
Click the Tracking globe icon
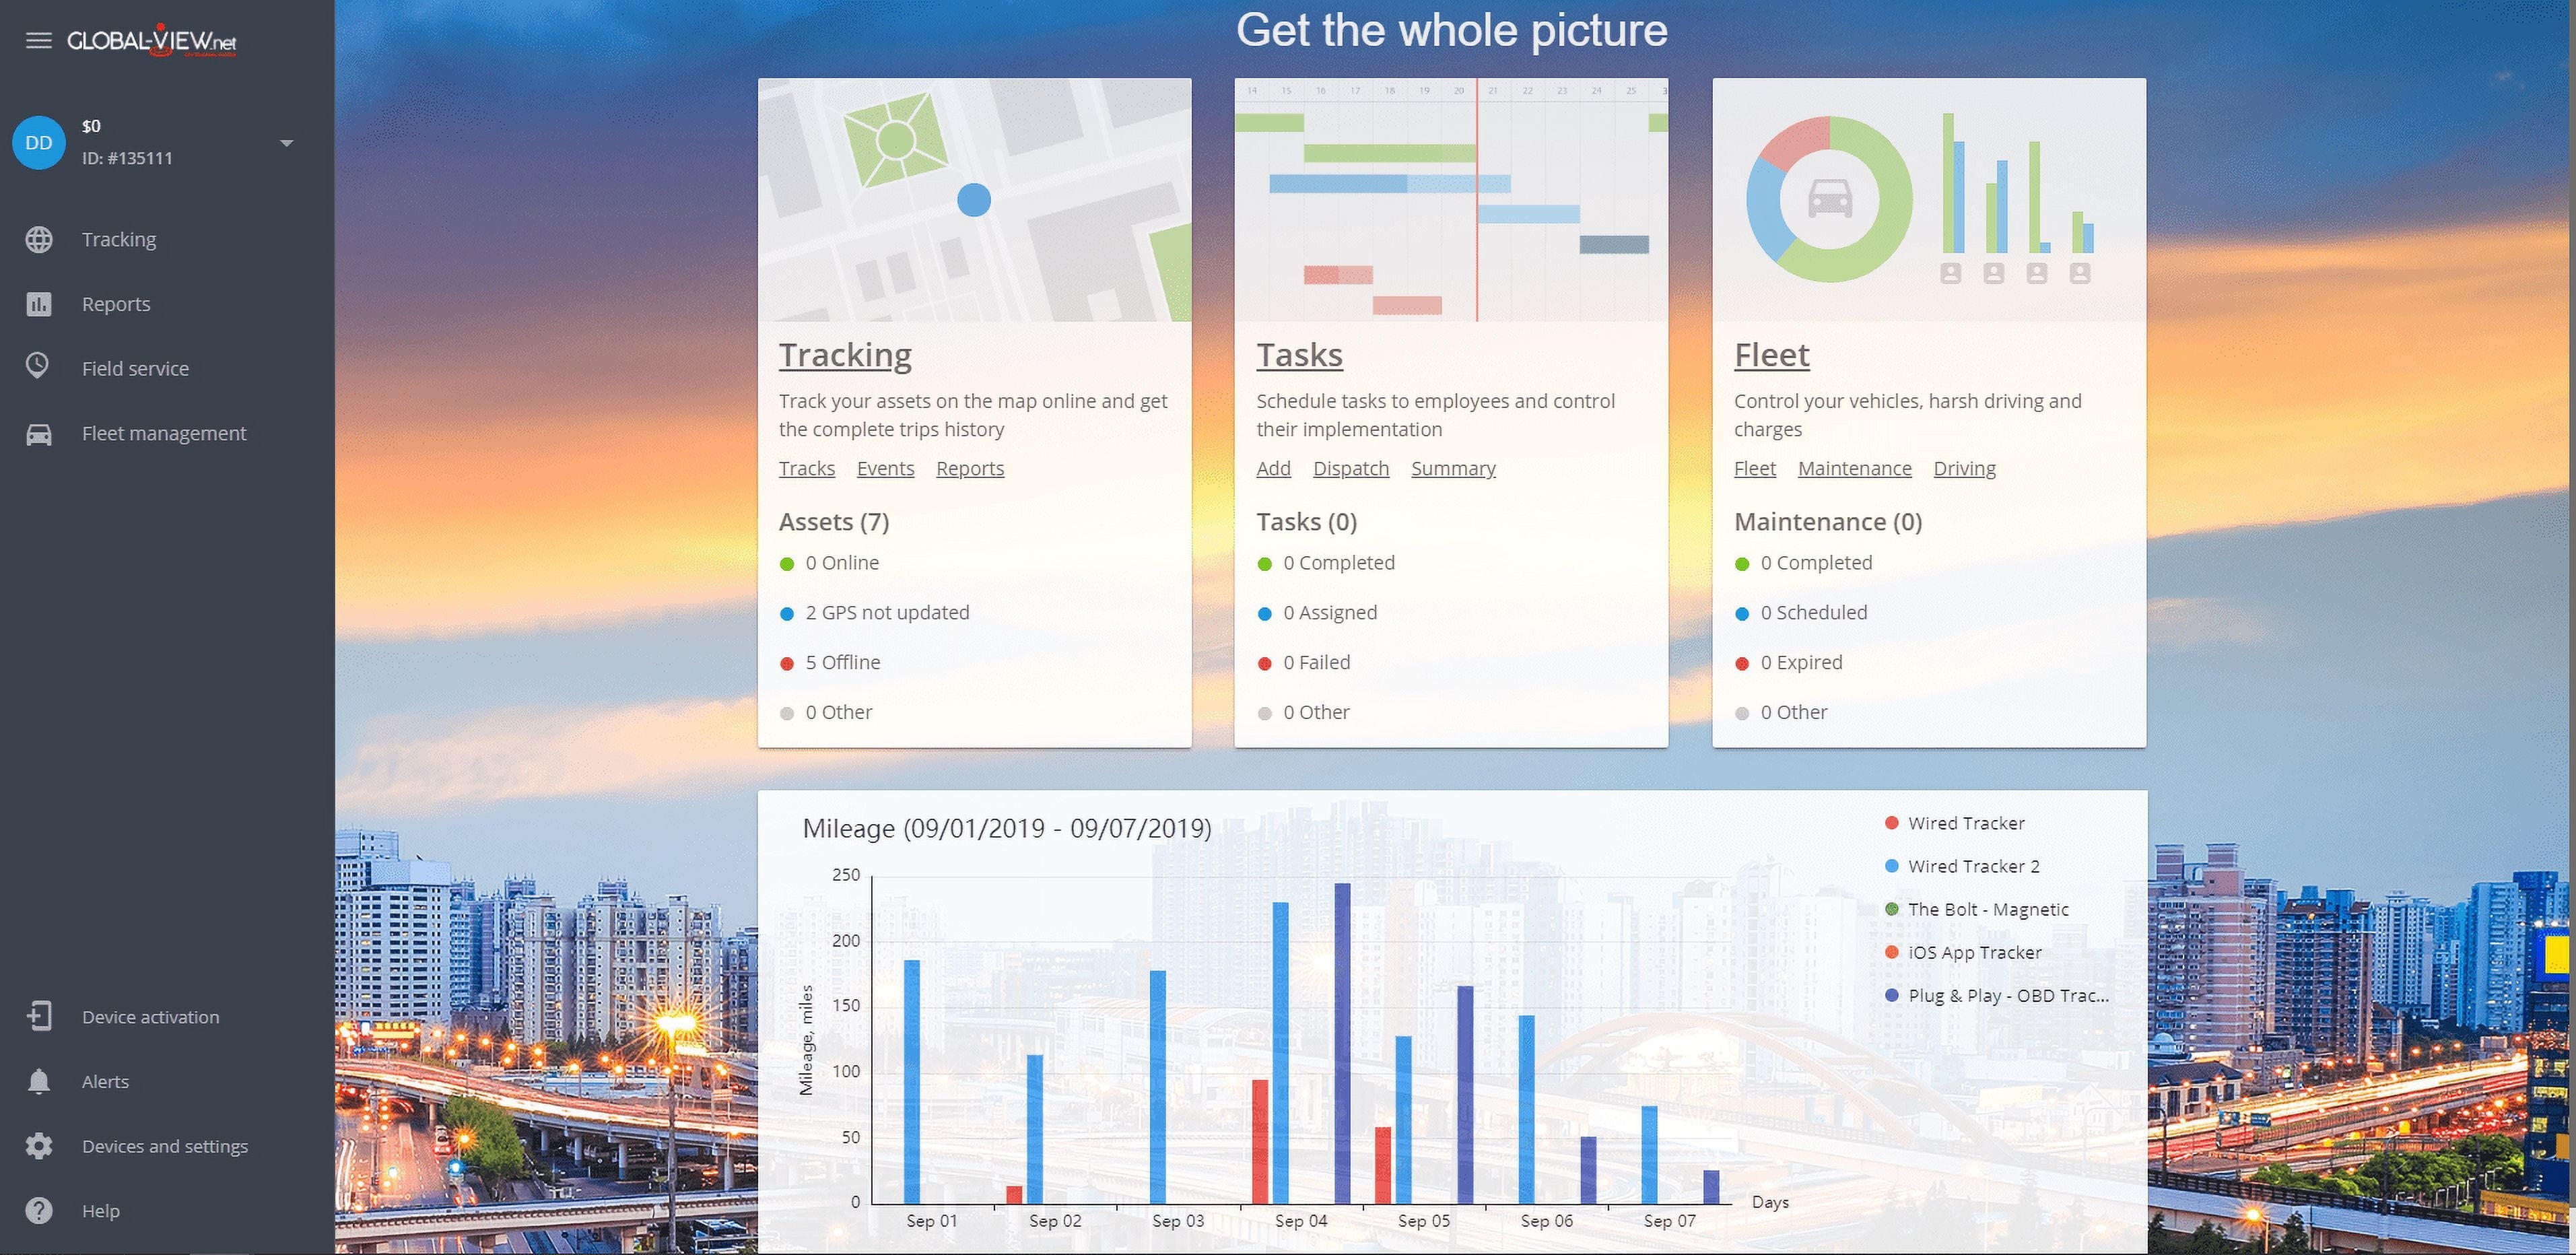pyautogui.click(x=39, y=240)
